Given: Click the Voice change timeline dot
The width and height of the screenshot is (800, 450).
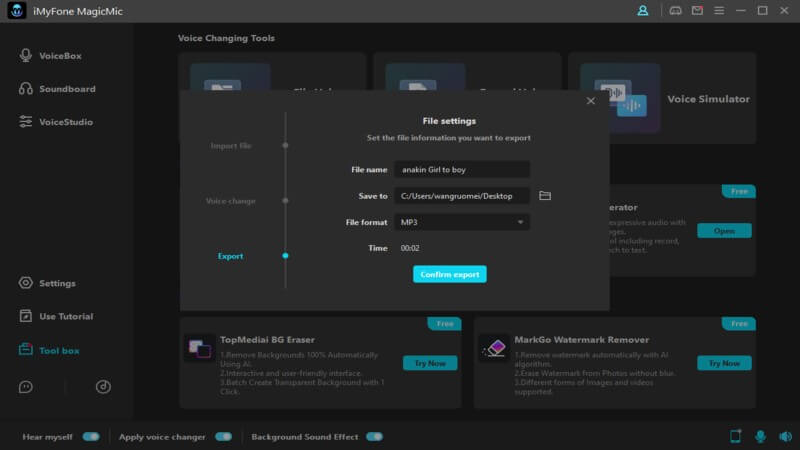Looking at the screenshot, I should 285,201.
